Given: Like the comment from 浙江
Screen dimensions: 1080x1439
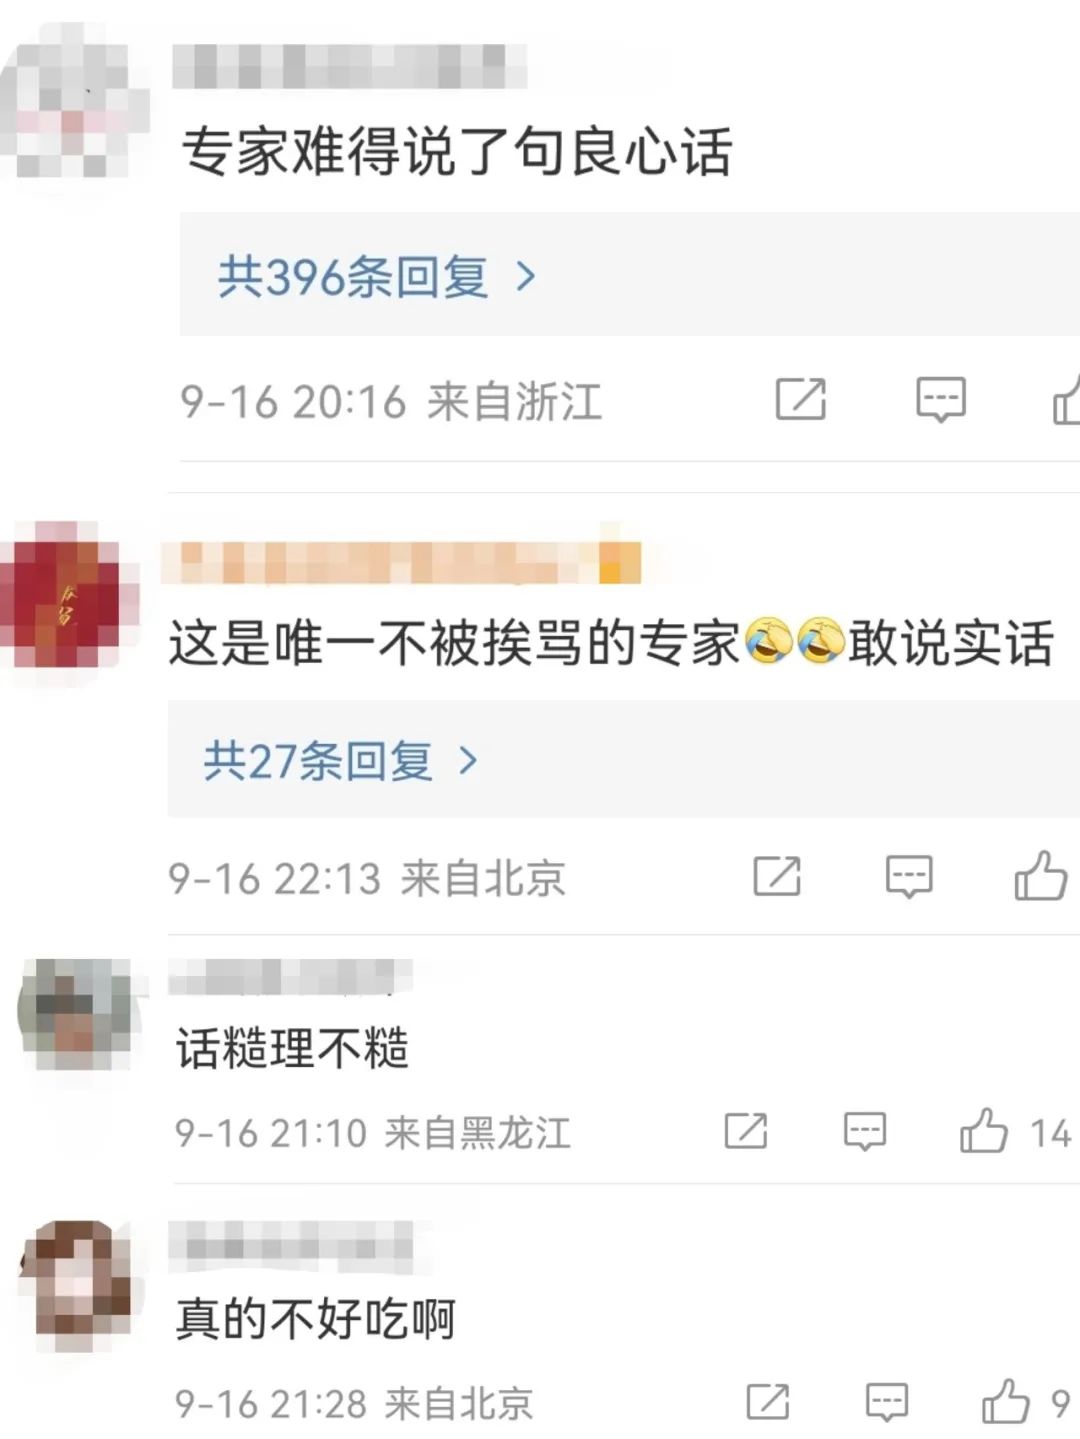Looking at the screenshot, I should (x=1066, y=399).
